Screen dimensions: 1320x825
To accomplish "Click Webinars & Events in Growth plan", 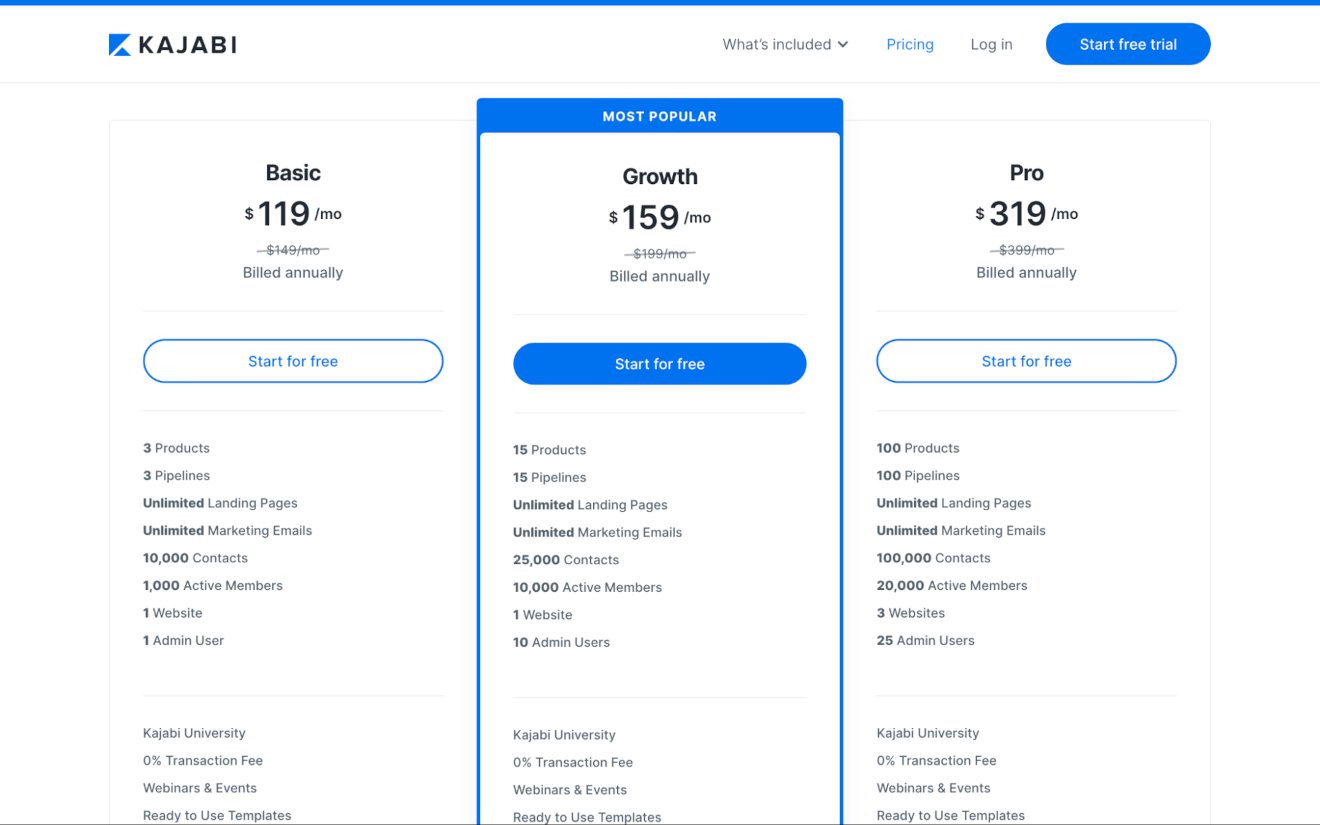I will (x=570, y=790).
